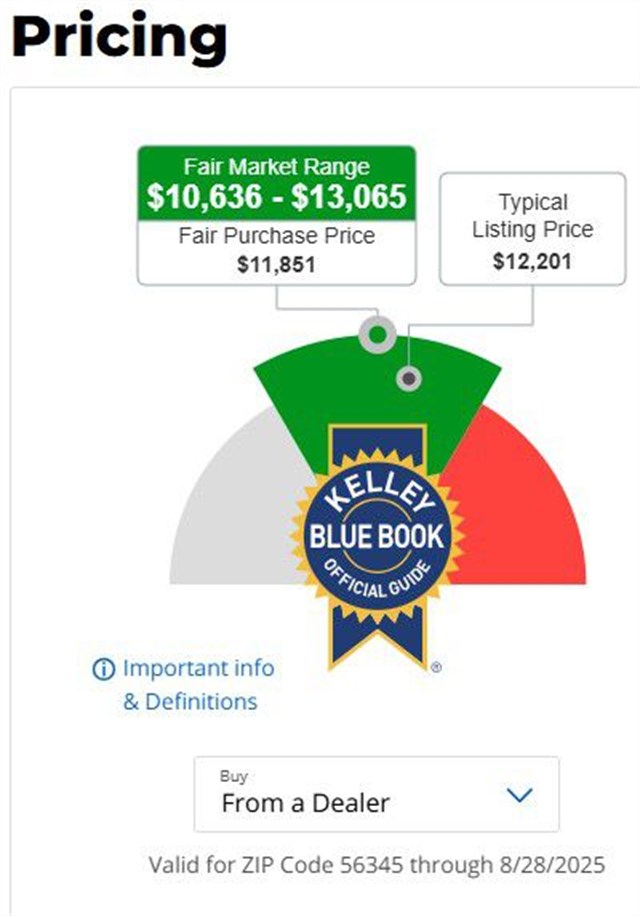640x916 pixels.
Task: Click the green Fair Market Range header
Action: (276, 166)
